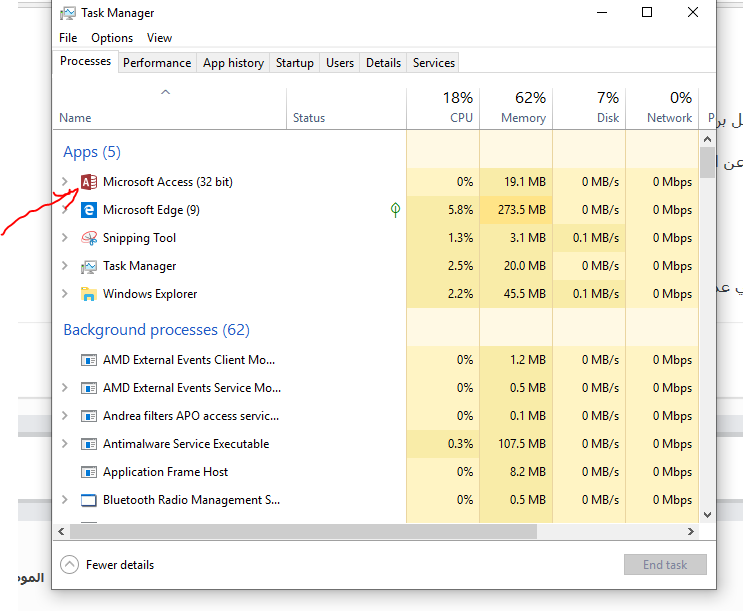743x611 pixels.
Task: Click the Application Frame Host icon
Action: click(88, 472)
